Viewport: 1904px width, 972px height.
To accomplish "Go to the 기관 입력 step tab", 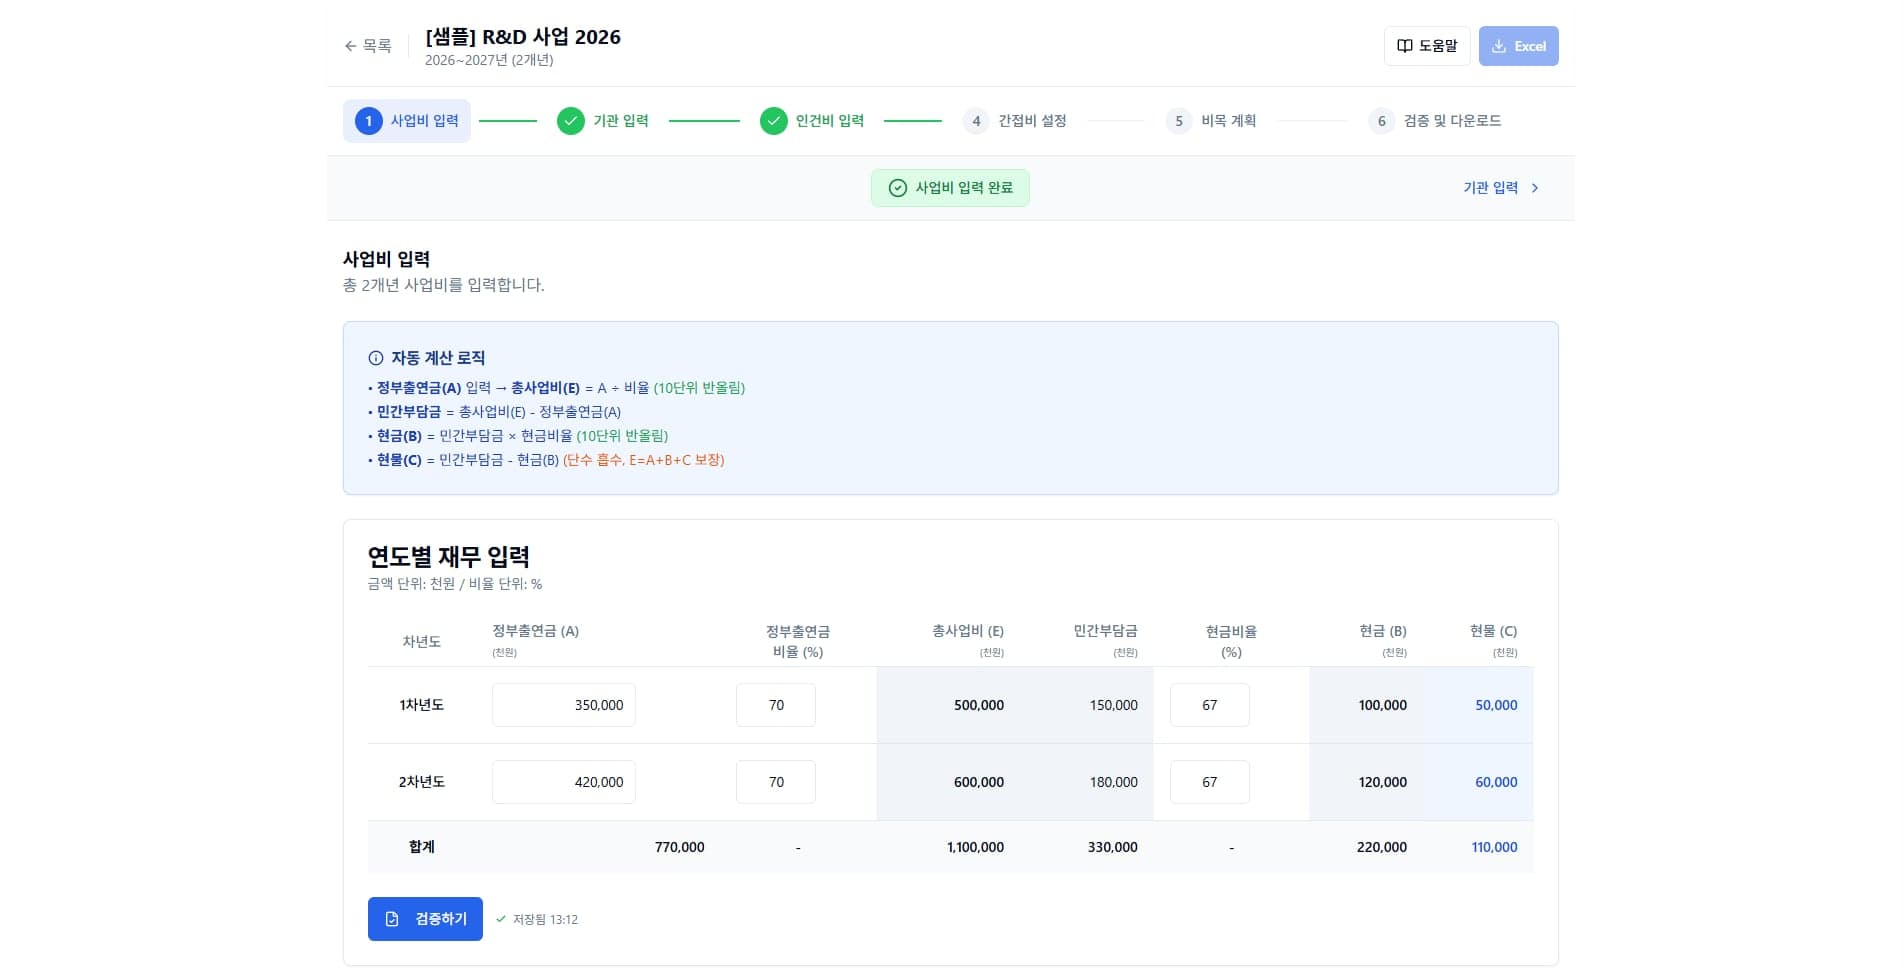I will [603, 121].
